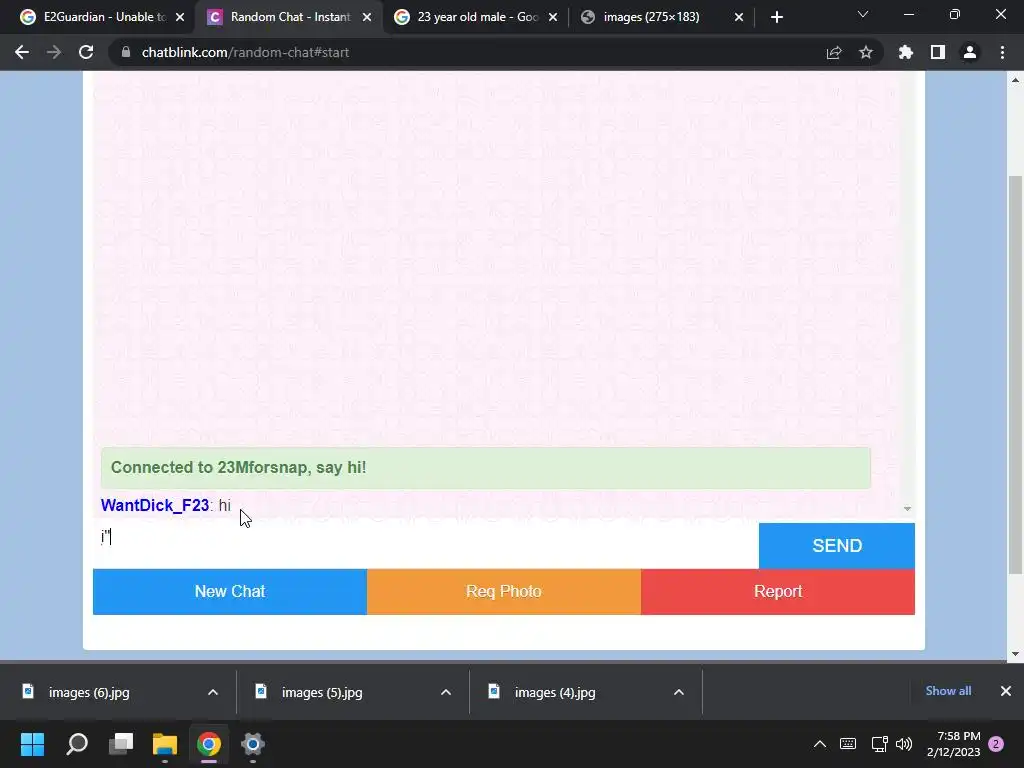
Task: Expand images (5).jpg download options
Action: point(446,692)
